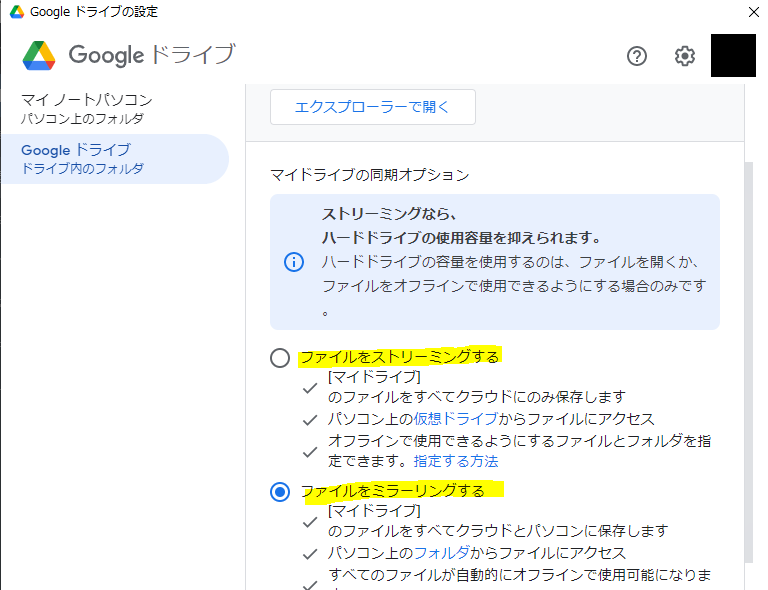The width and height of the screenshot is (768, 590).
Task: Open the 指定する方法 link
Action: click(x=456, y=461)
